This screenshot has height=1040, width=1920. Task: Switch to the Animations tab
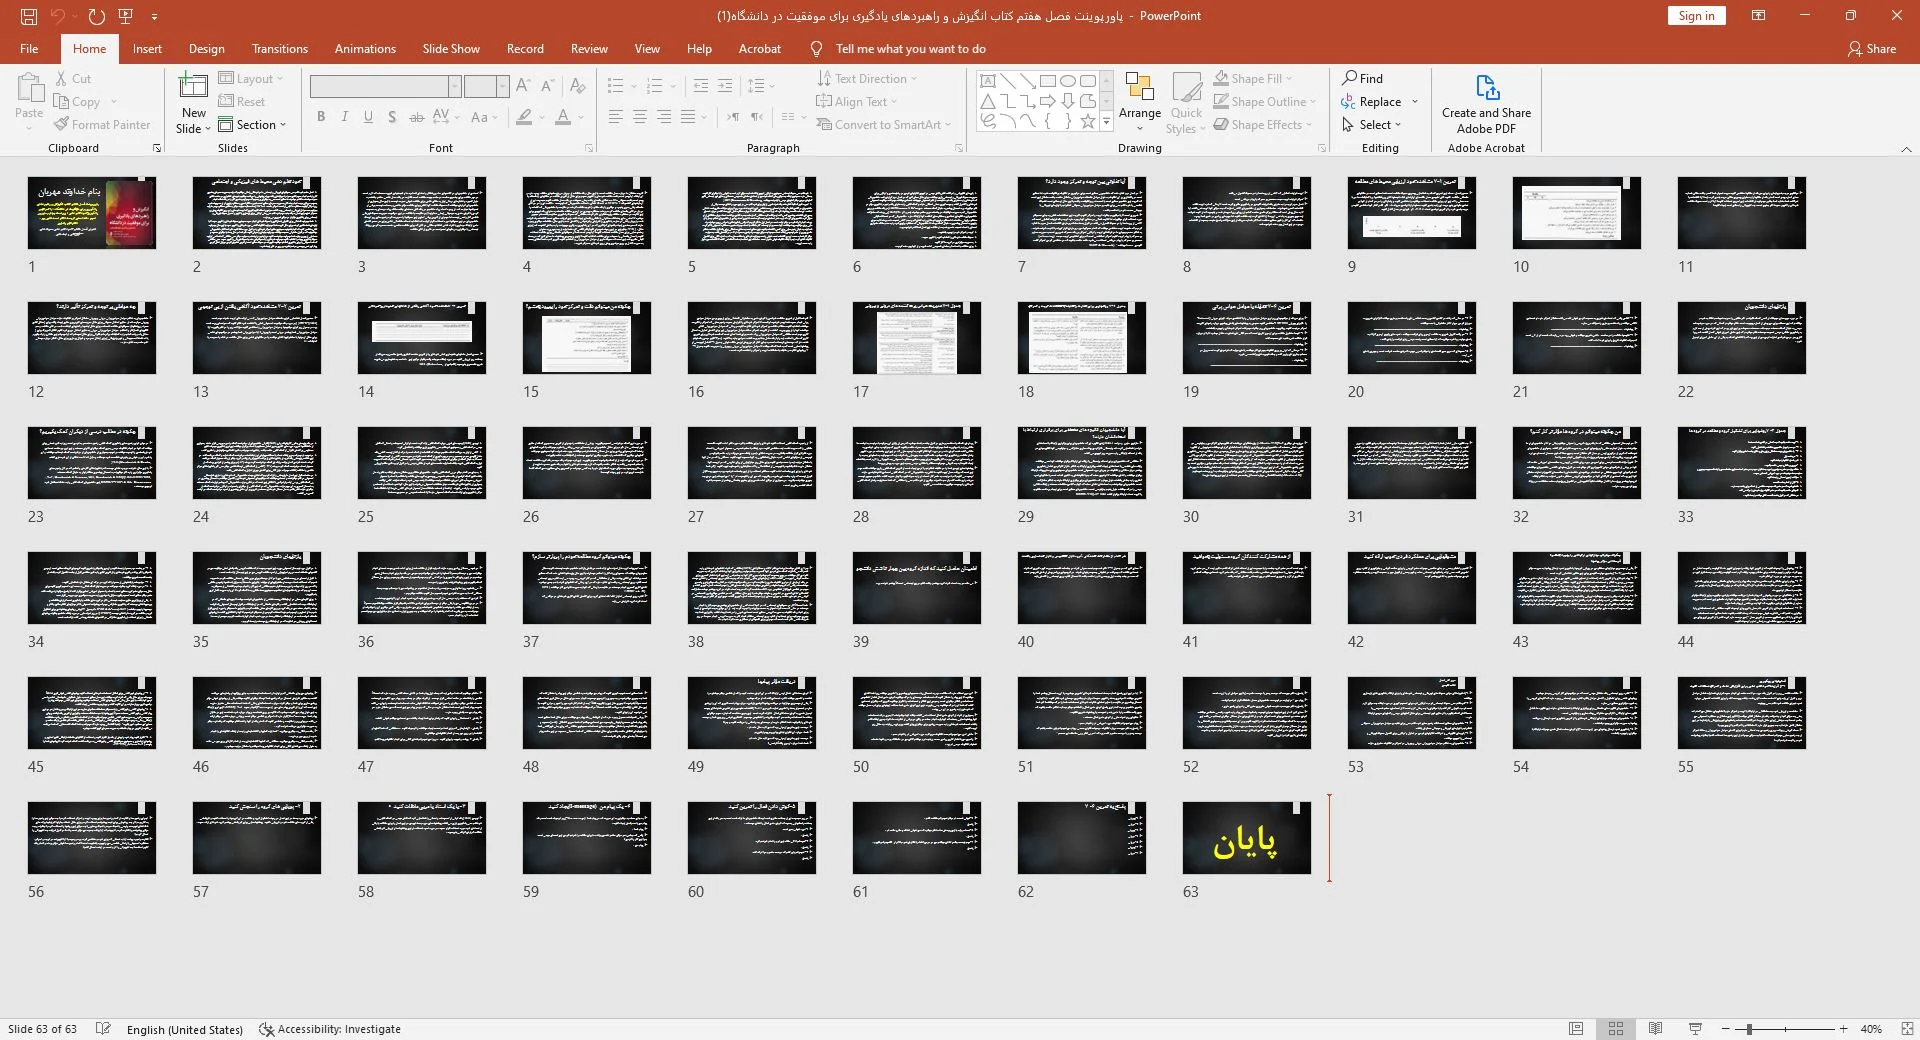click(365, 49)
